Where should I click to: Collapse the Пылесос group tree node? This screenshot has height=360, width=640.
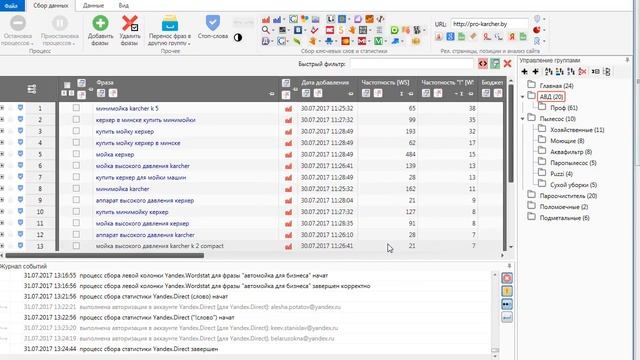point(523,119)
